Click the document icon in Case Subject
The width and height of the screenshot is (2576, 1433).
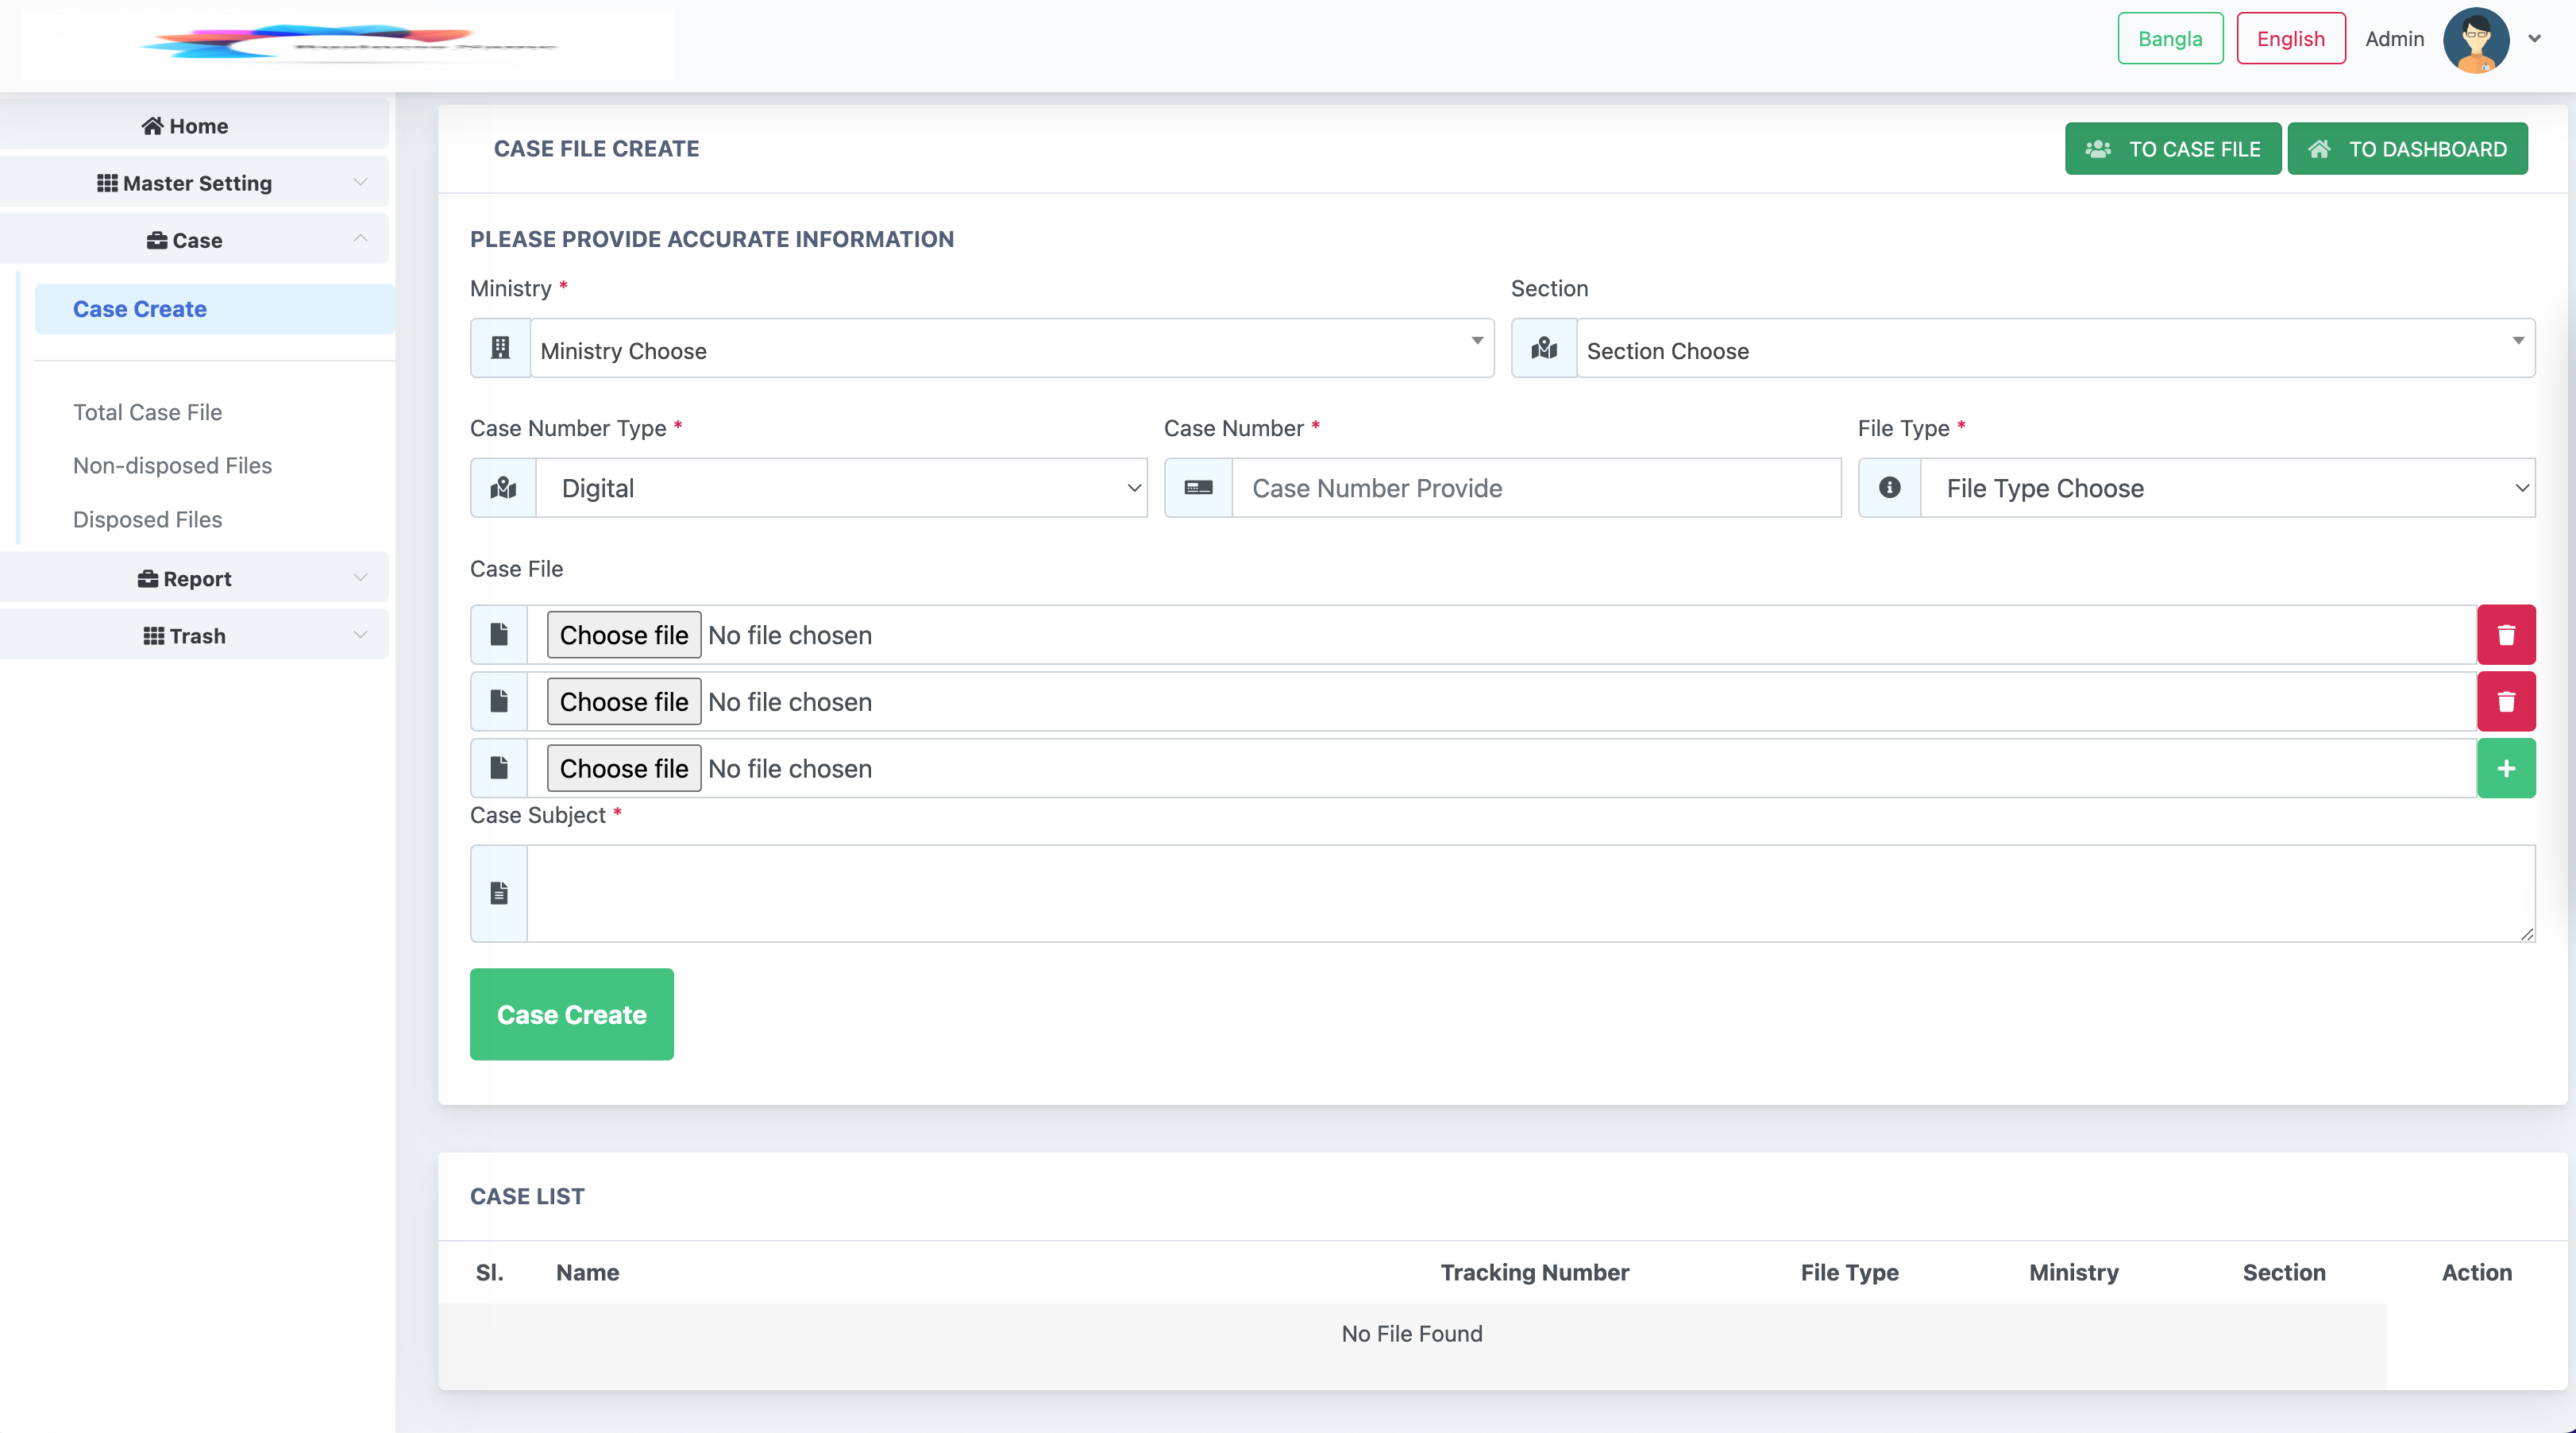point(499,893)
